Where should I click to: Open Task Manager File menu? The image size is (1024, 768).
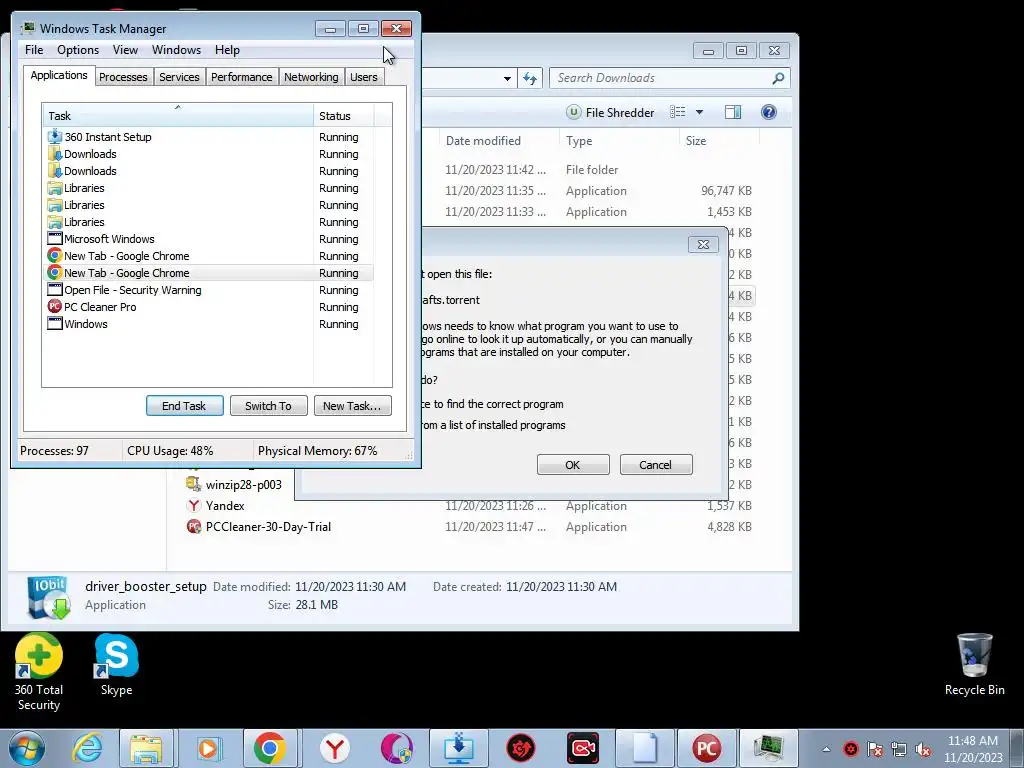[x=34, y=50]
